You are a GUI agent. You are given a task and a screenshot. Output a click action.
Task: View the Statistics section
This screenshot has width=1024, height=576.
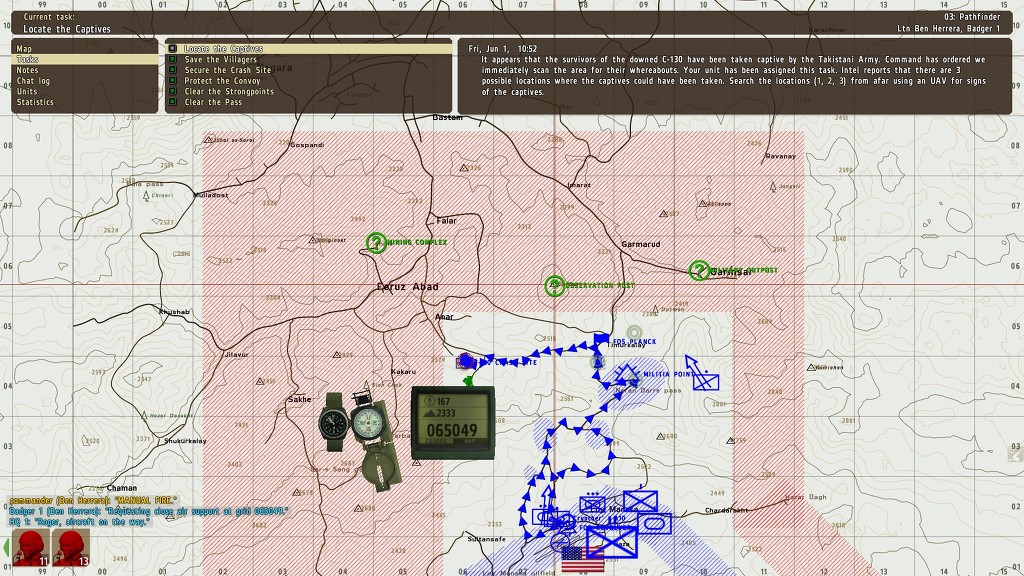coord(35,102)
